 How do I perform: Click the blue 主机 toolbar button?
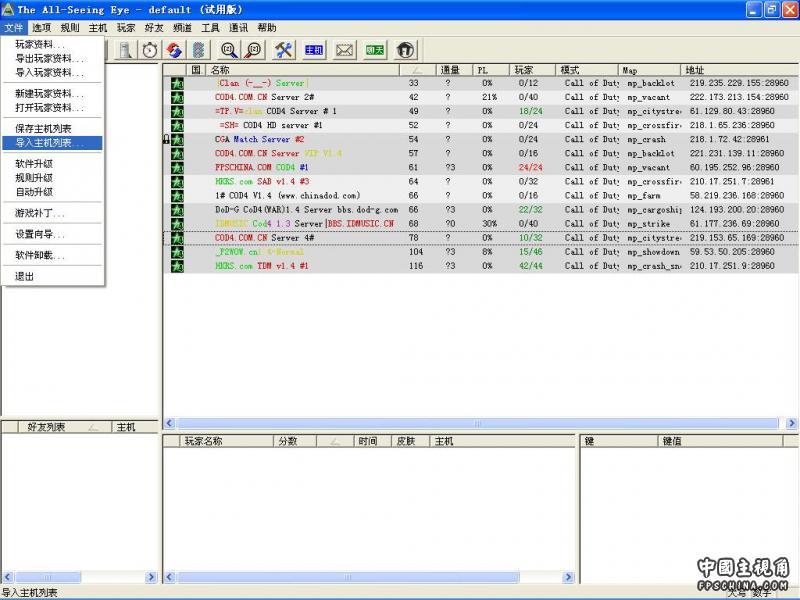pyautogui.click(x=314, y=50)
